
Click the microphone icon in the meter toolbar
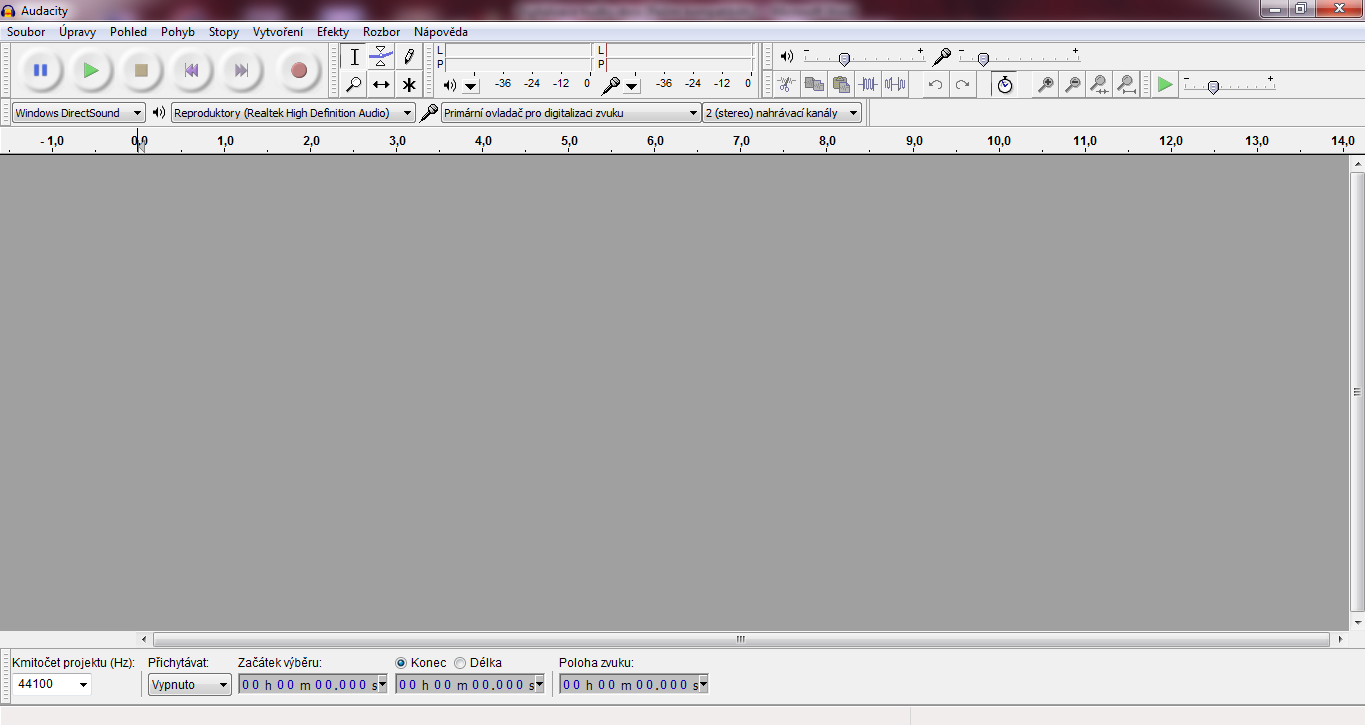(x=611, y=85)
